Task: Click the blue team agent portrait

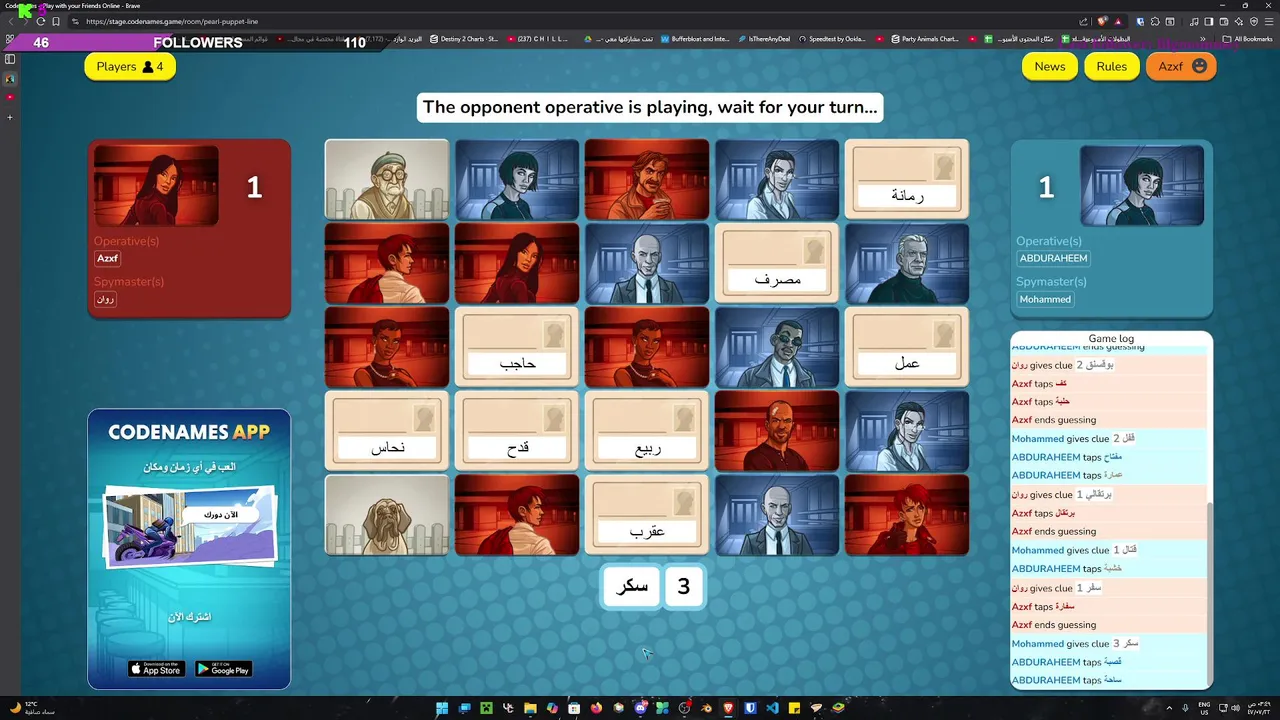Action: tap(1142, 186)
